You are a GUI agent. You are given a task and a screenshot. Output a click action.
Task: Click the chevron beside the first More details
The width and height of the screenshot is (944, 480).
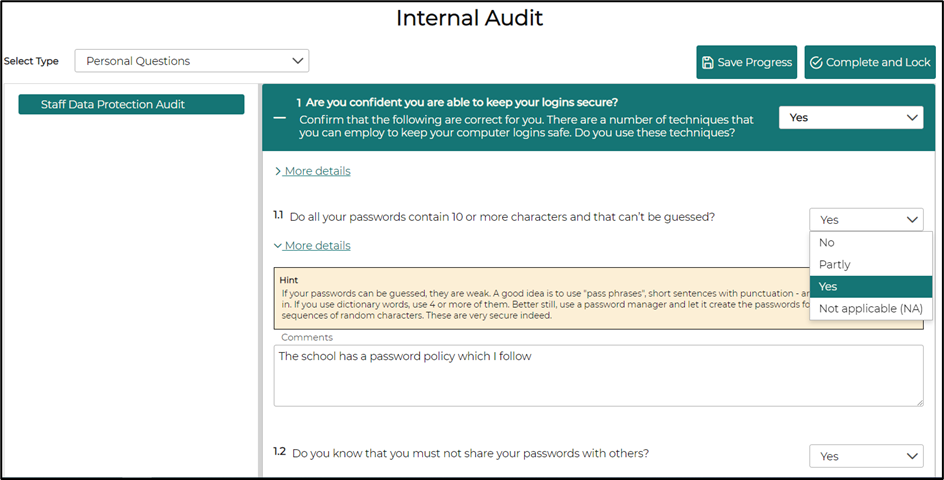tap(278, 171)
